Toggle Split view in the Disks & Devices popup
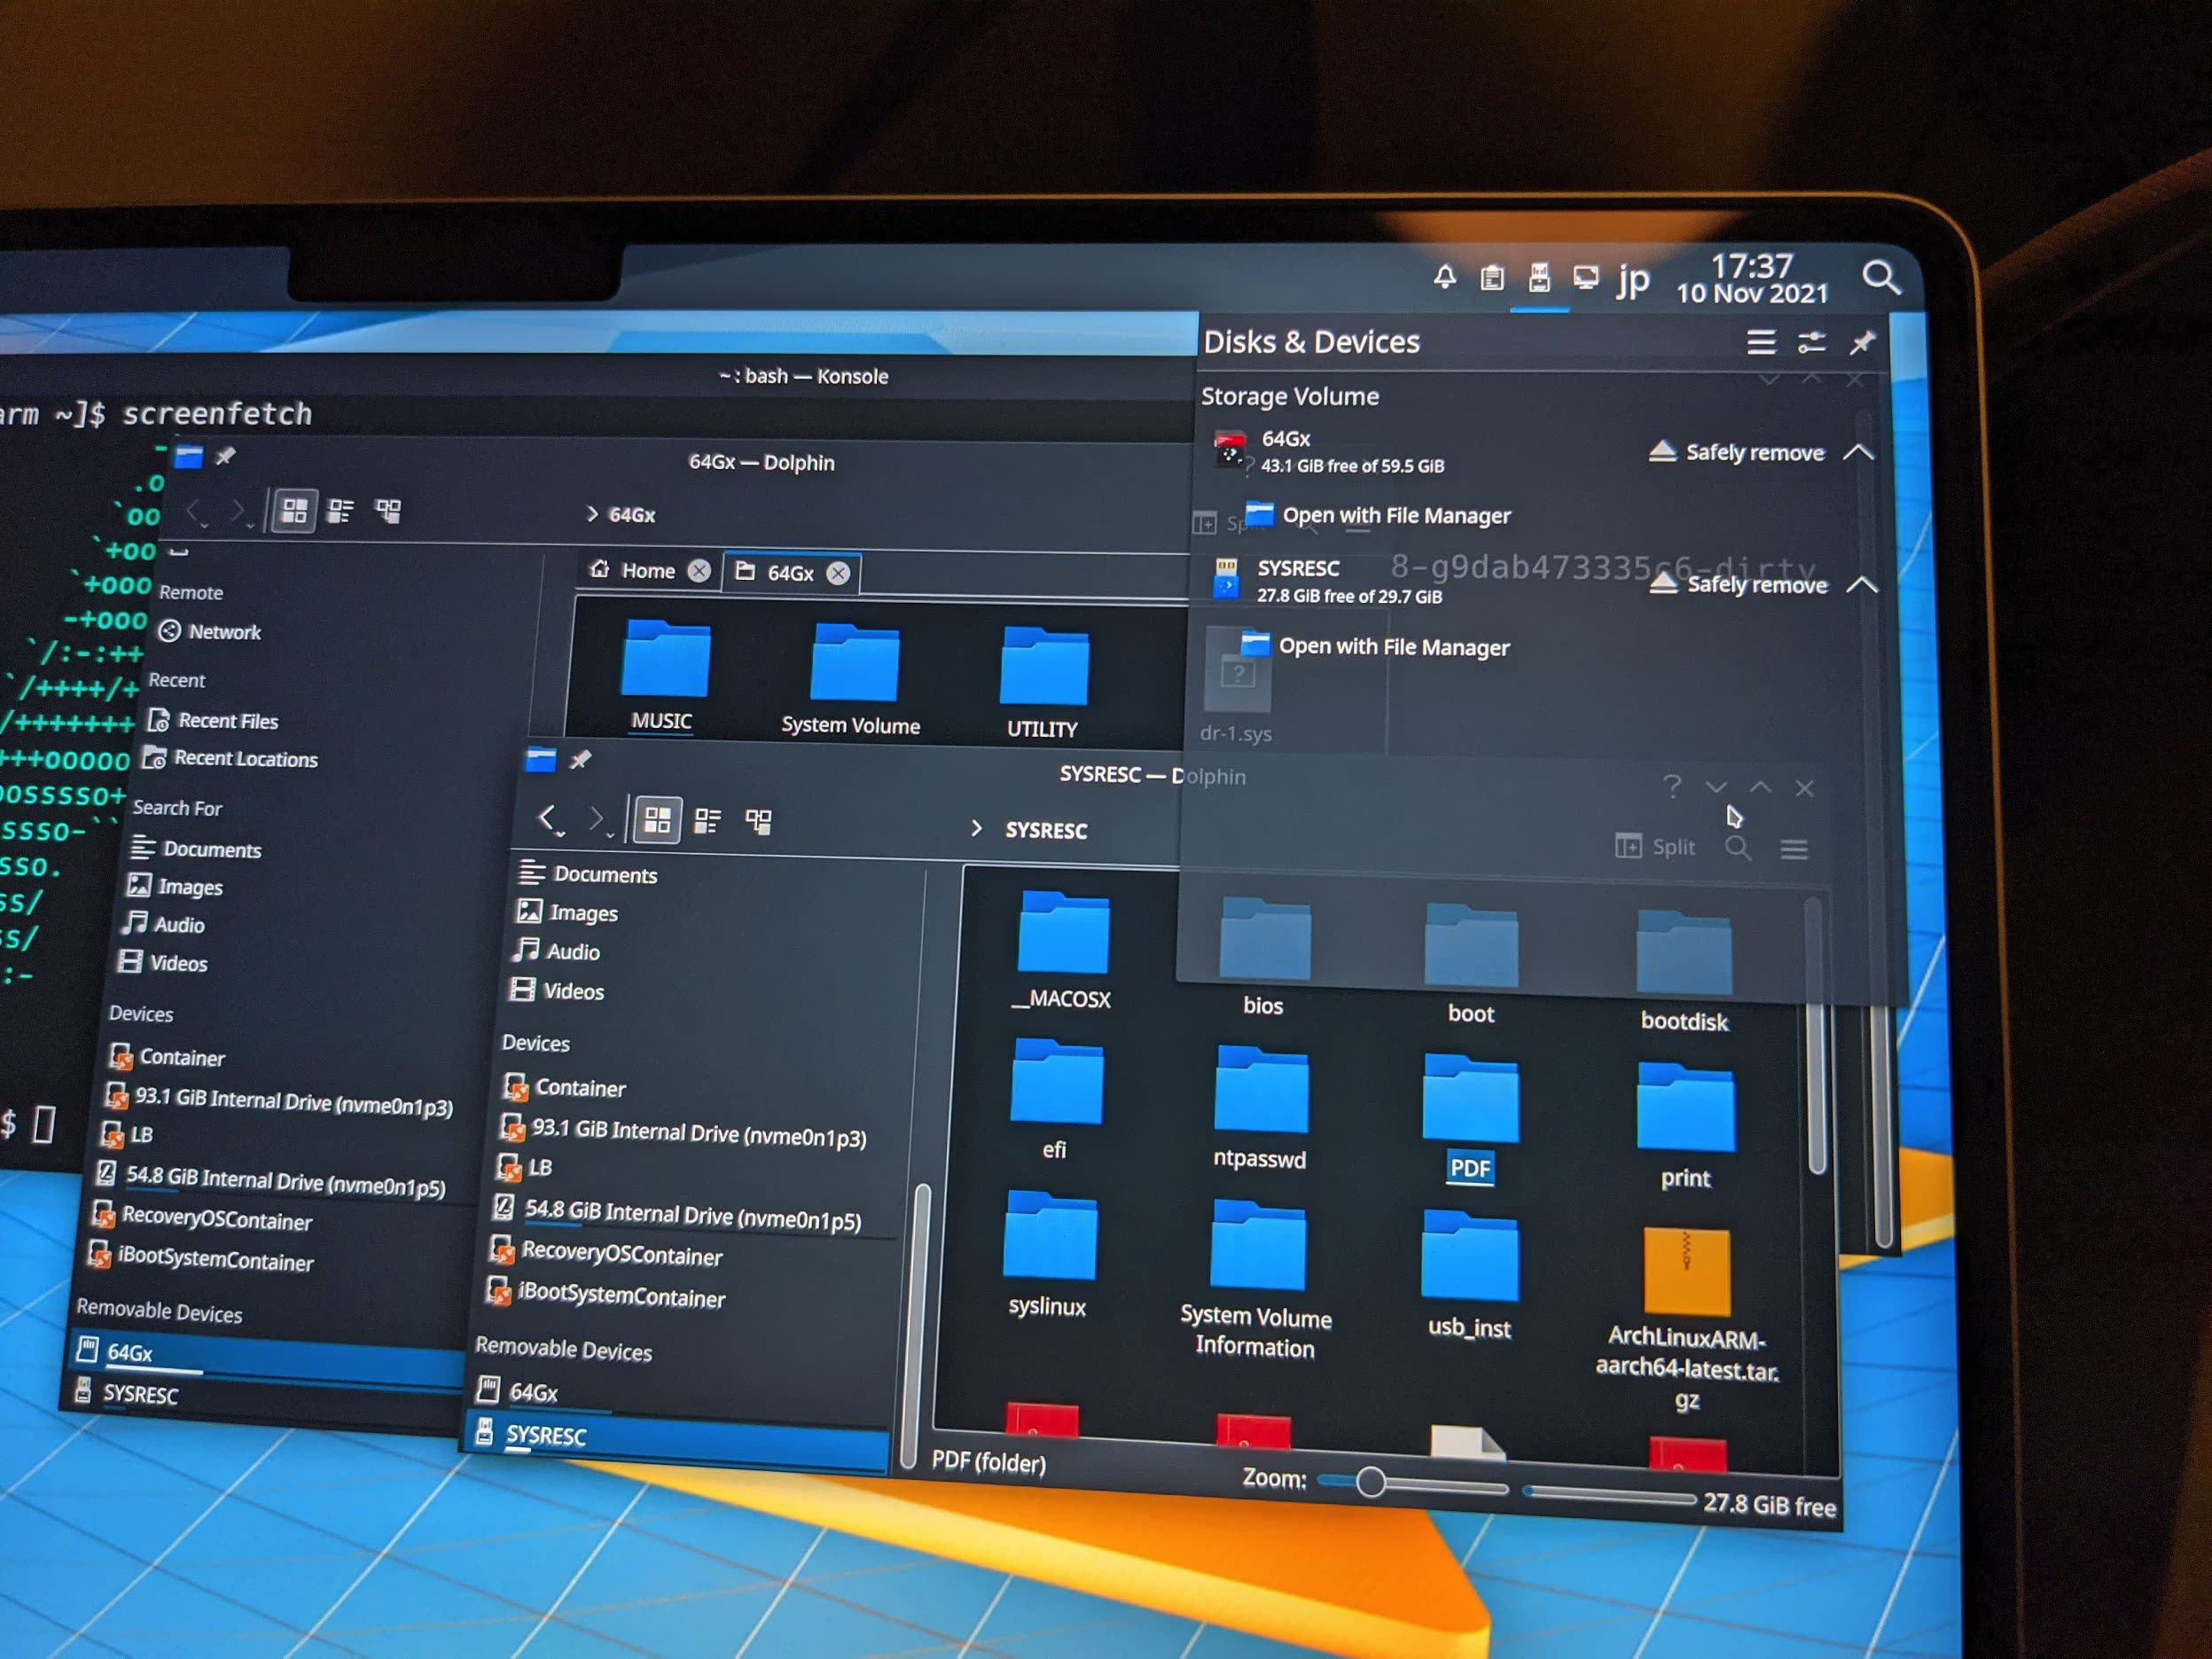This screenshot has width=2212, height=1659. pos(1654,847)
